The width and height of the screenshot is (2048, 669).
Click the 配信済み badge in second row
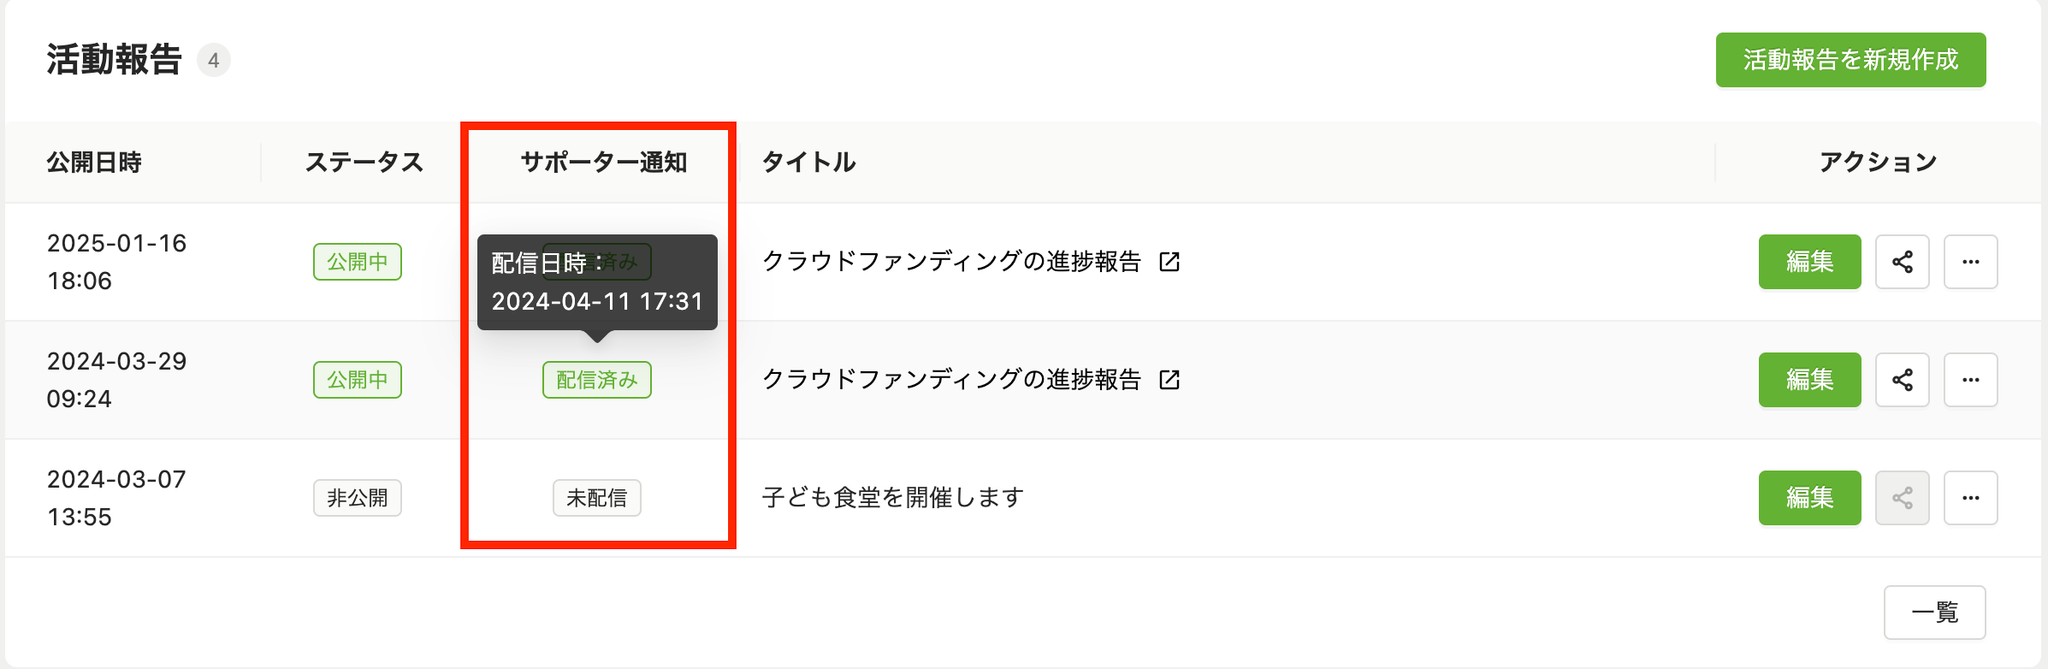(x=597, y=380)
